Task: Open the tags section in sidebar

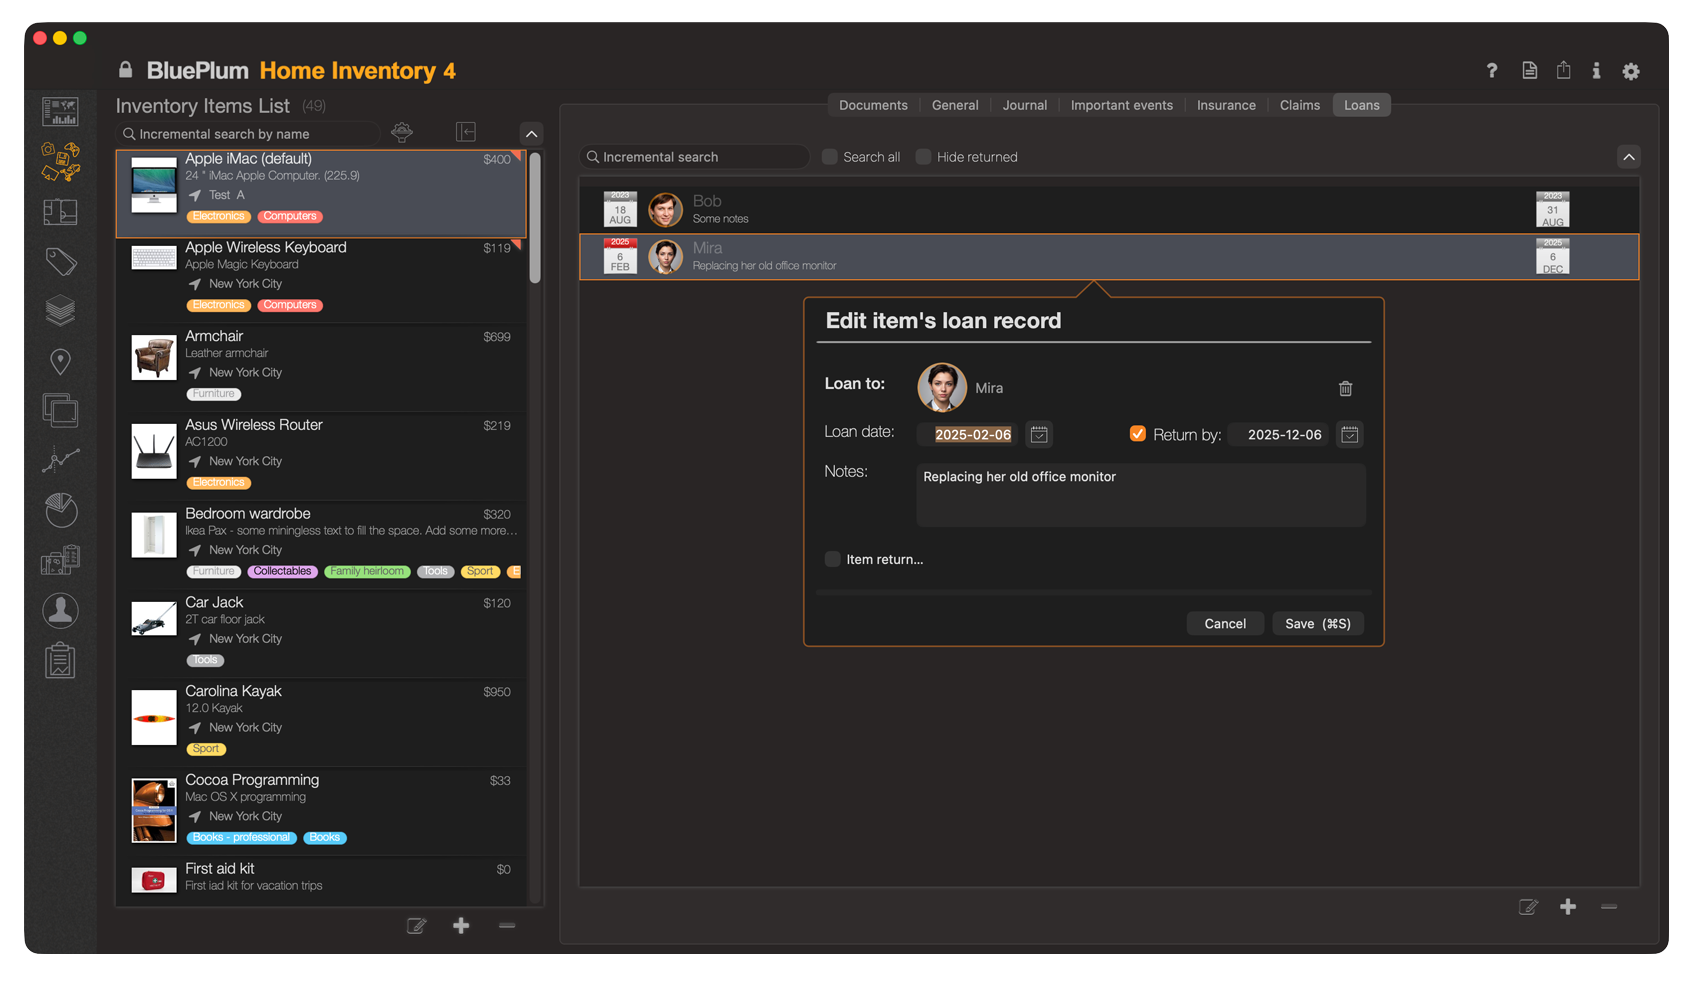Action: click(x=60, y=262)
